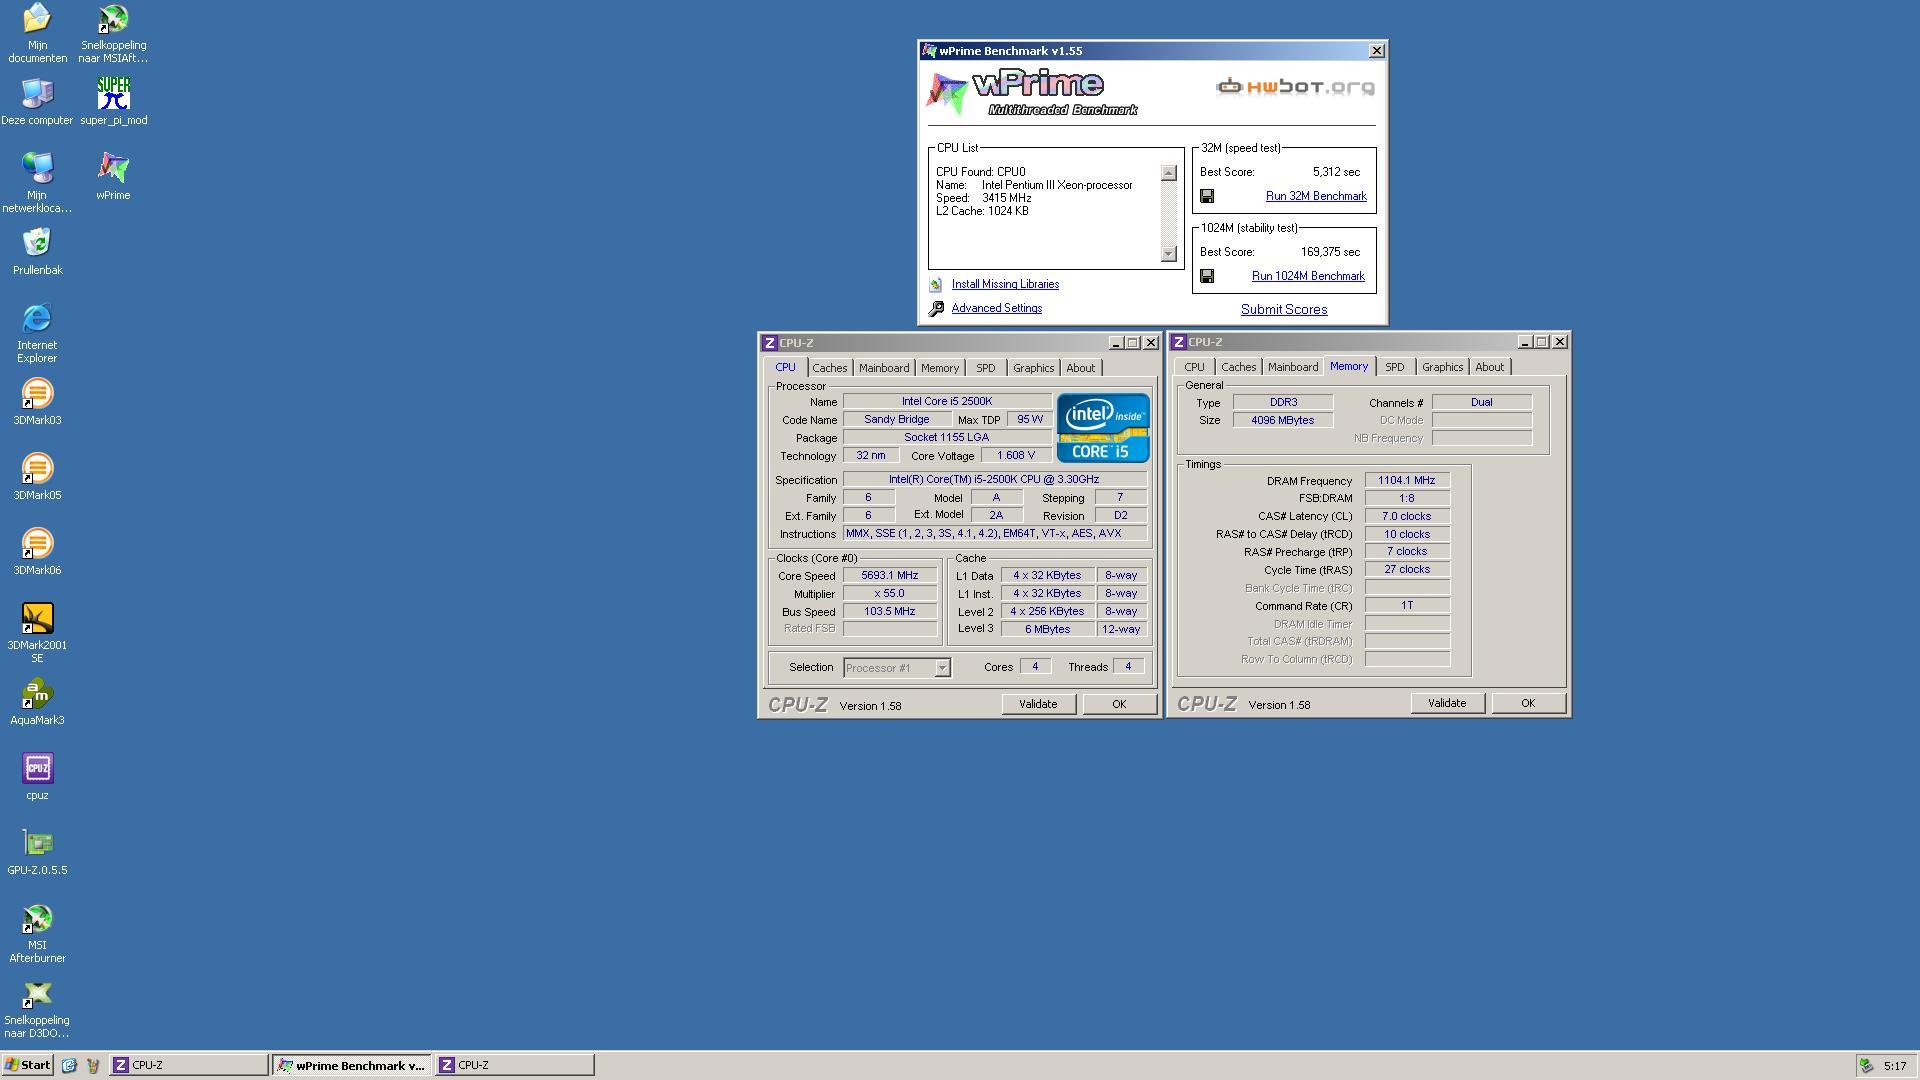Open SPD tab in right CPU-Z window

point(1395,367)
